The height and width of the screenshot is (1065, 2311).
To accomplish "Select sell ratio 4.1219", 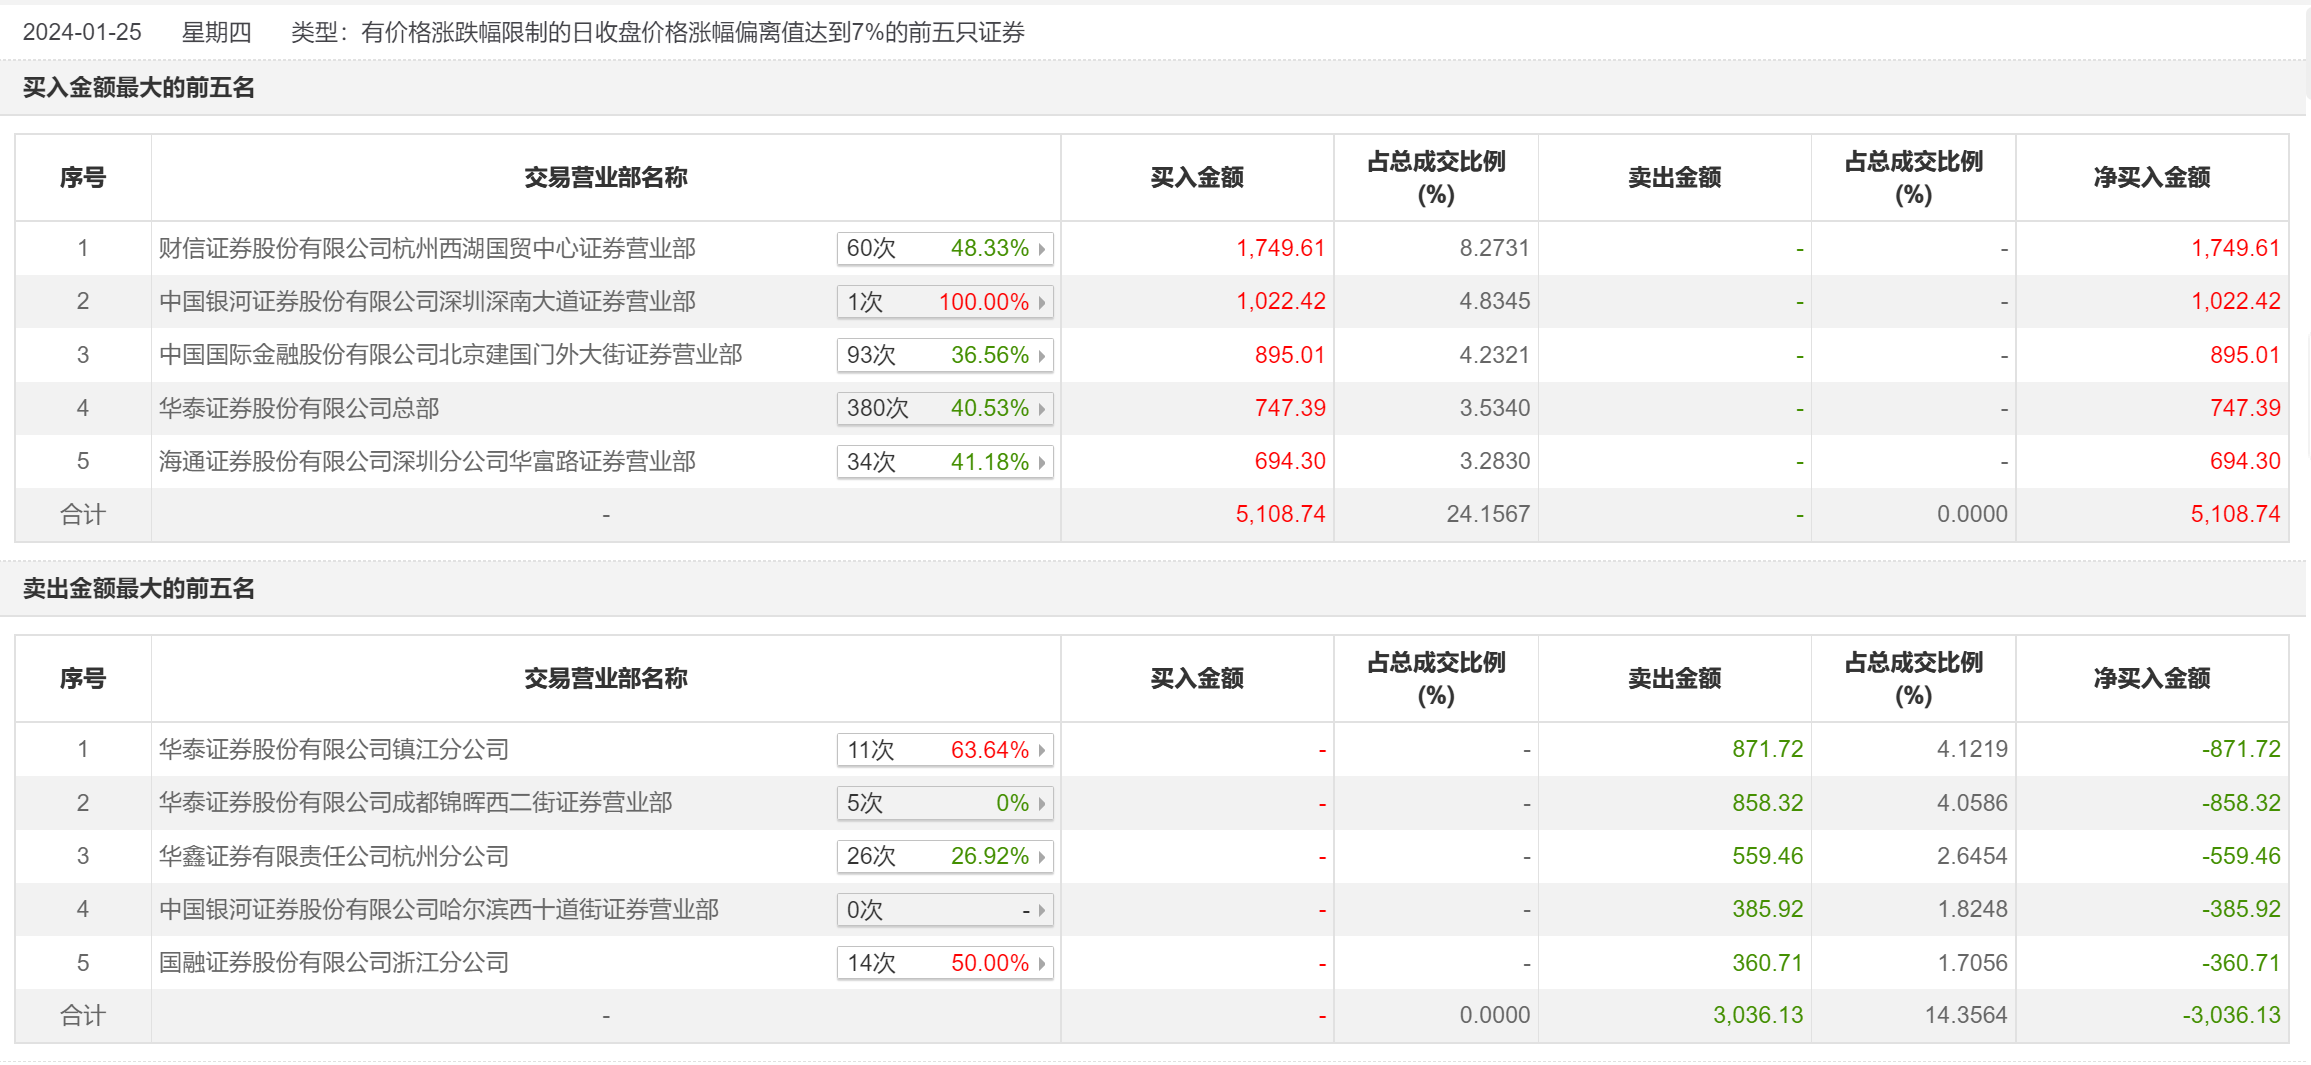I will coord(1972,749).
